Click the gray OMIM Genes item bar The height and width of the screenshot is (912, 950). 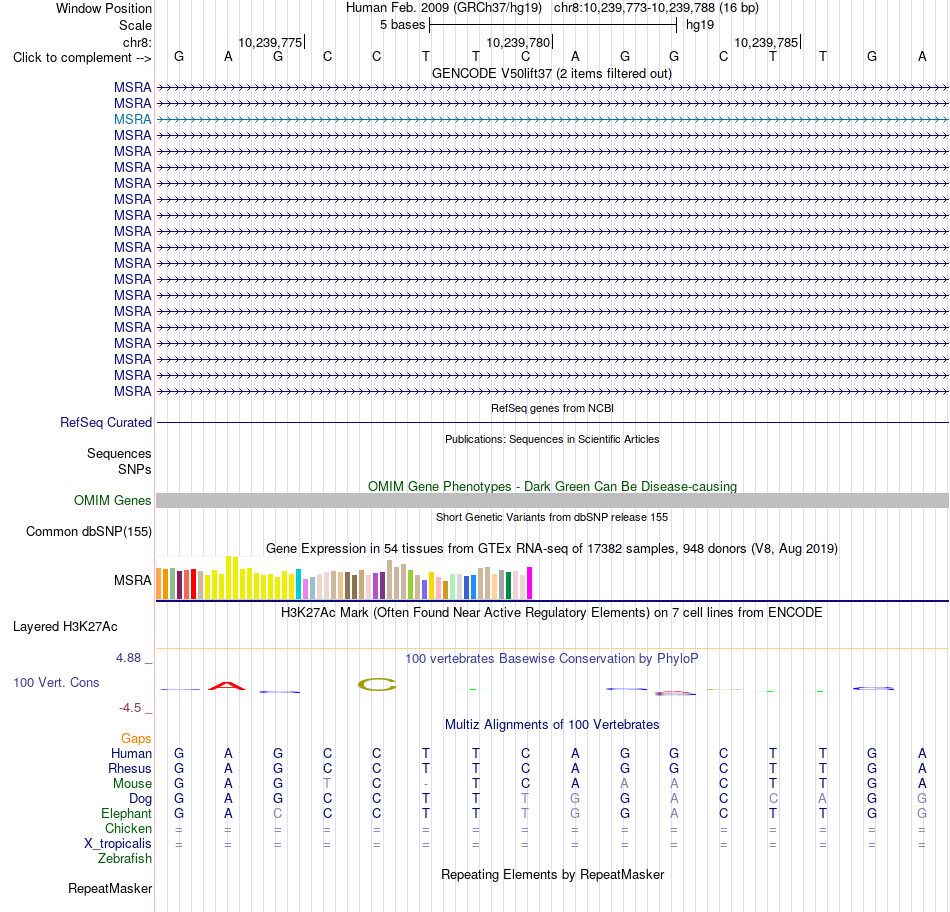click(552, 501)
